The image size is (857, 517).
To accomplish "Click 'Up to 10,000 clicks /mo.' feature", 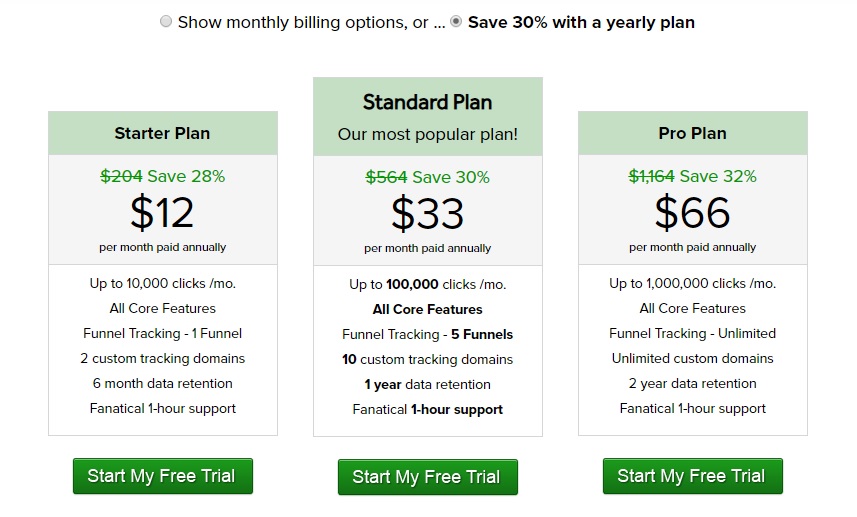I will click(x=162, y=283).
